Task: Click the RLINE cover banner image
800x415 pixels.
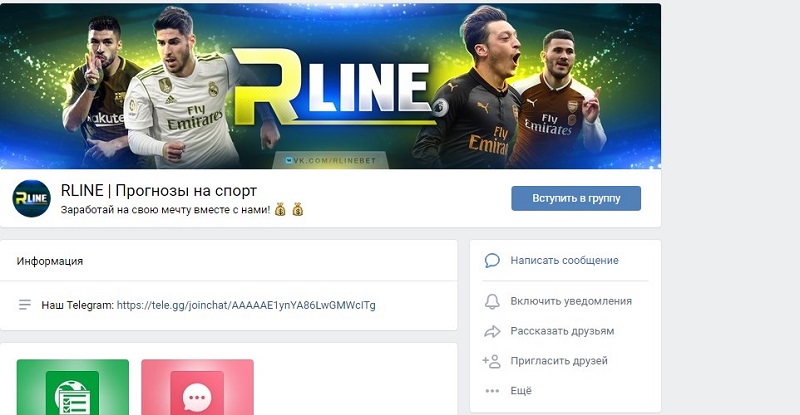Action: (330, 86)
